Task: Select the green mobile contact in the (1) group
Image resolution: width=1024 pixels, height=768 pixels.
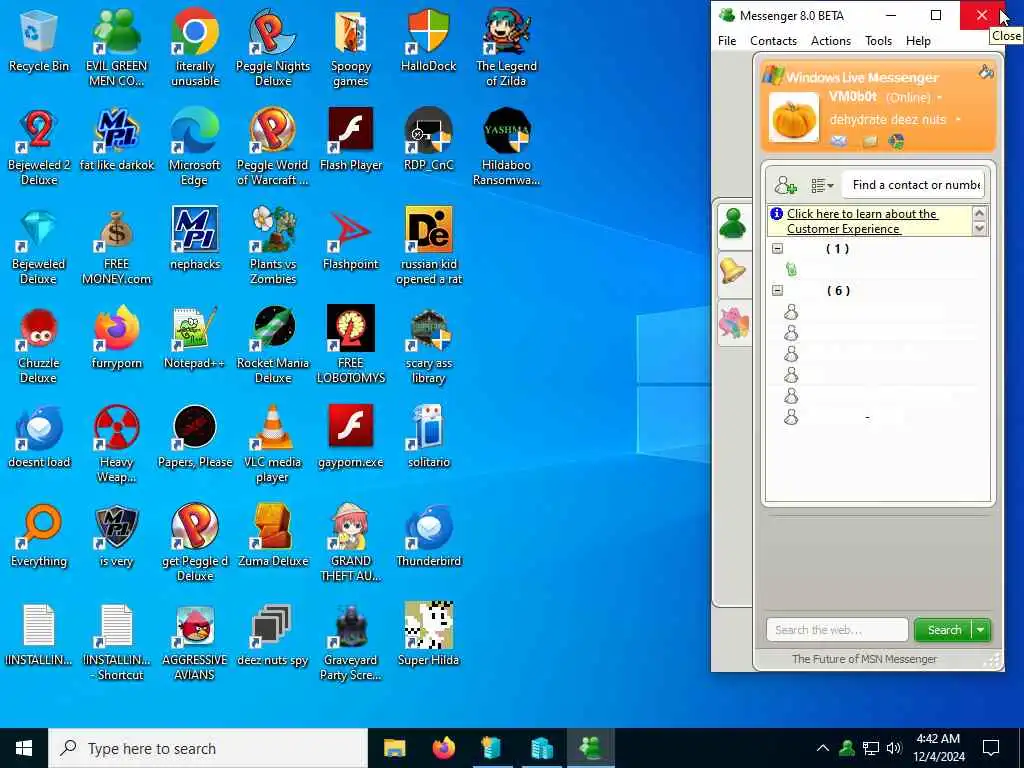Action: [791, 269]
